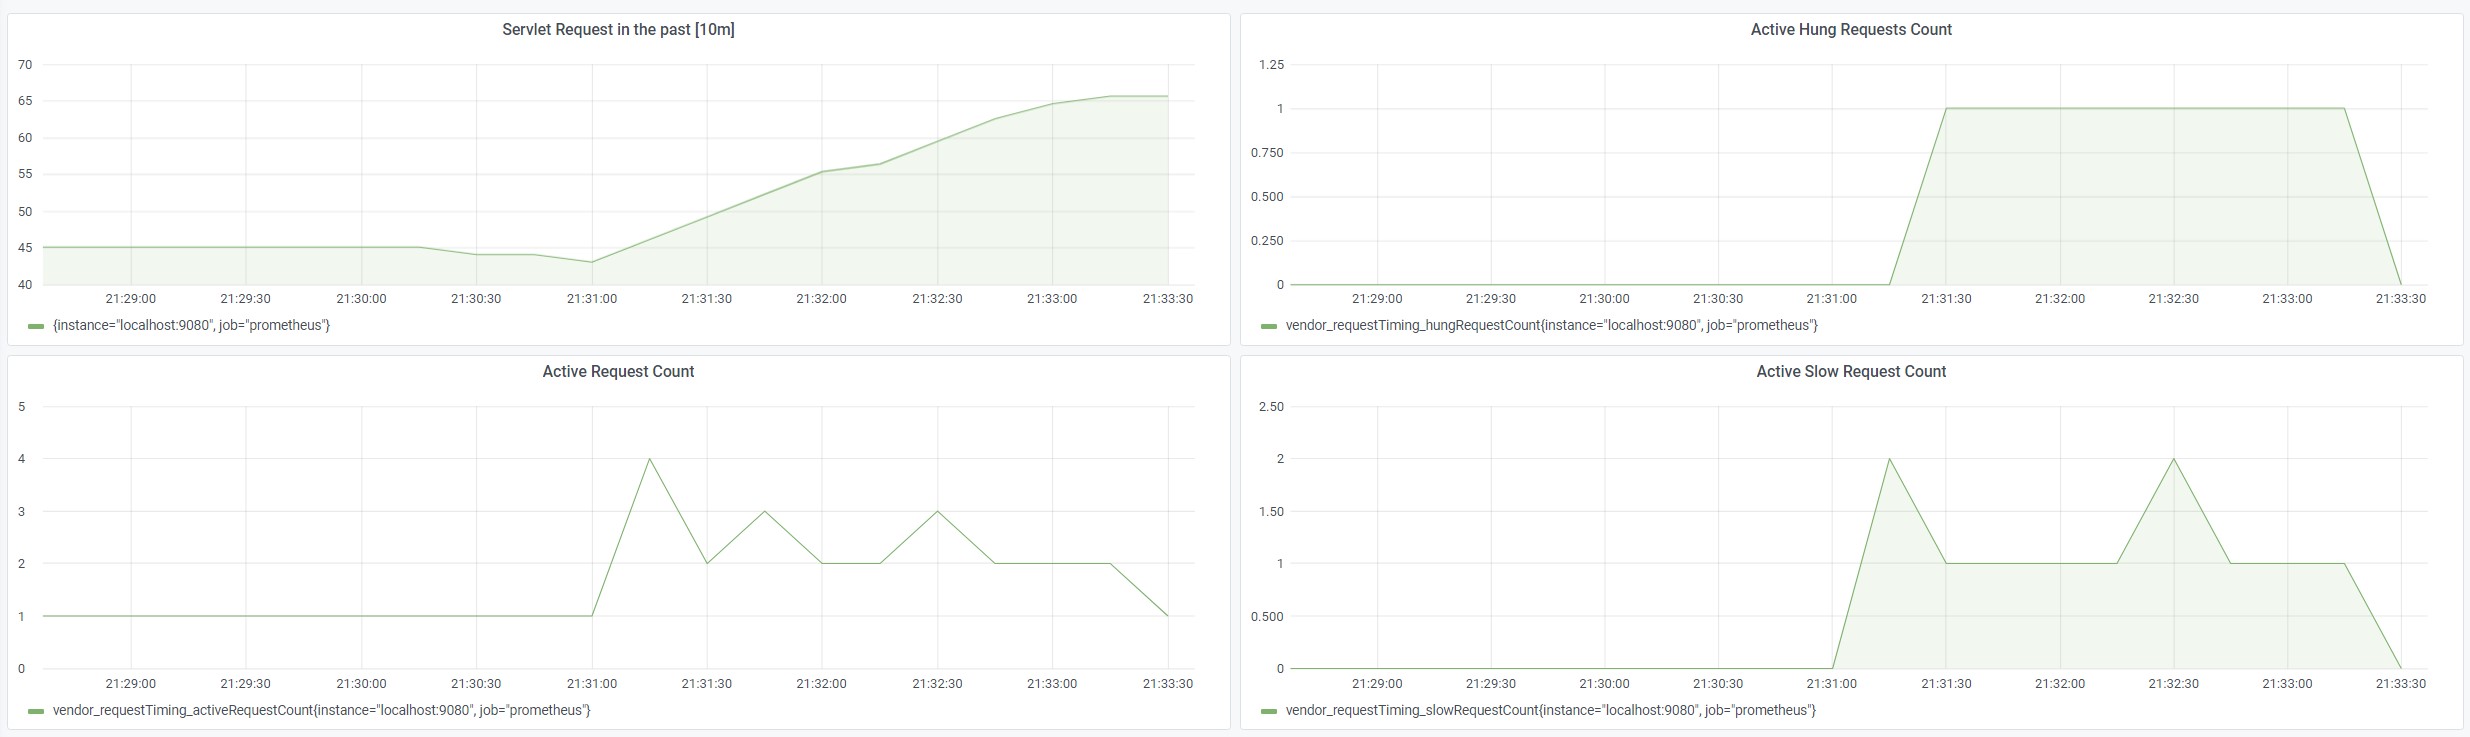Viewport: 2470px width, 737px height.
Task: Toggle the Servlet Request legend series label
Action: point(191,326)
